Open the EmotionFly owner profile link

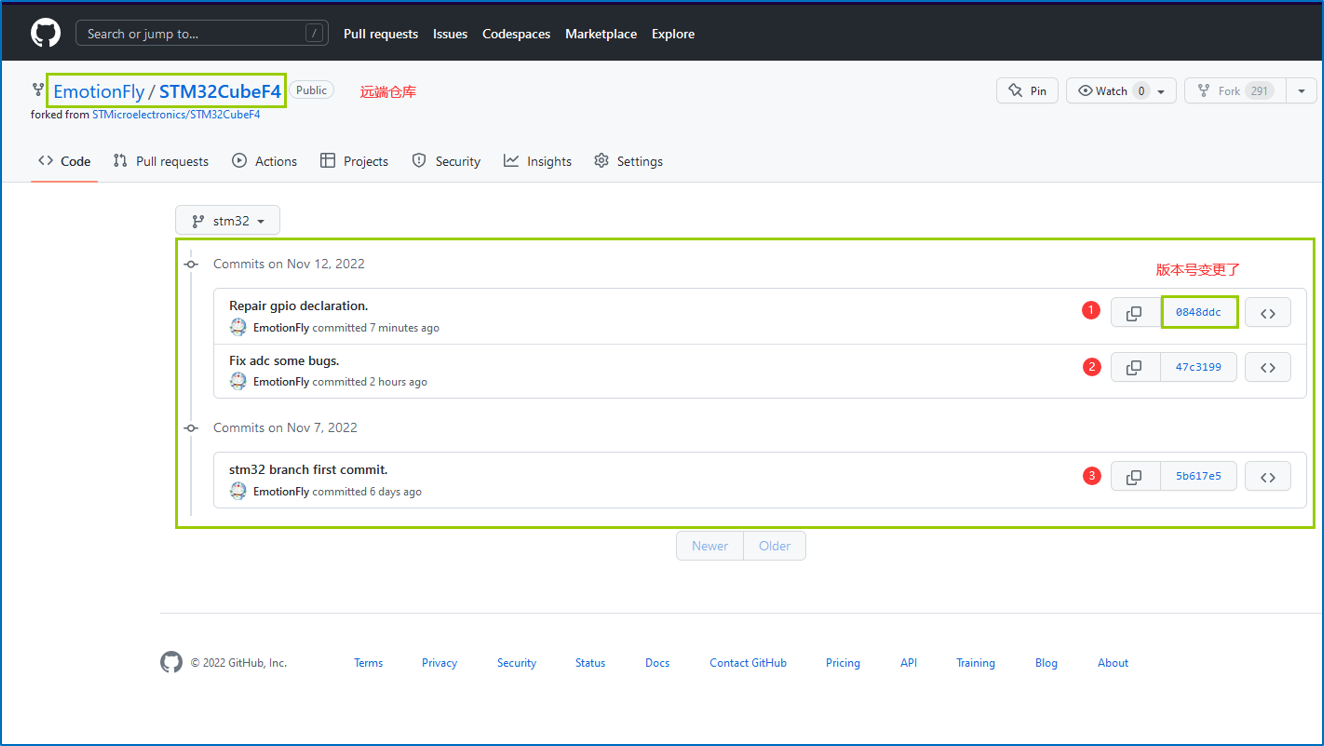pos(99,92)
